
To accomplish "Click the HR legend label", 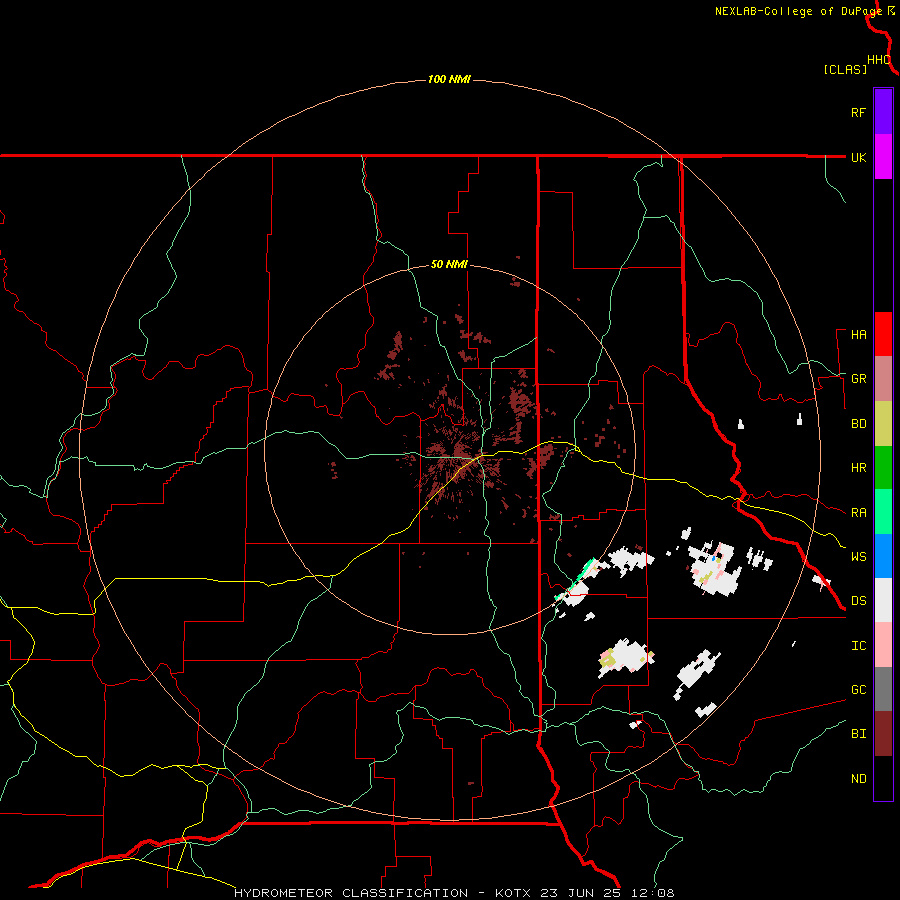I will 858,468.
